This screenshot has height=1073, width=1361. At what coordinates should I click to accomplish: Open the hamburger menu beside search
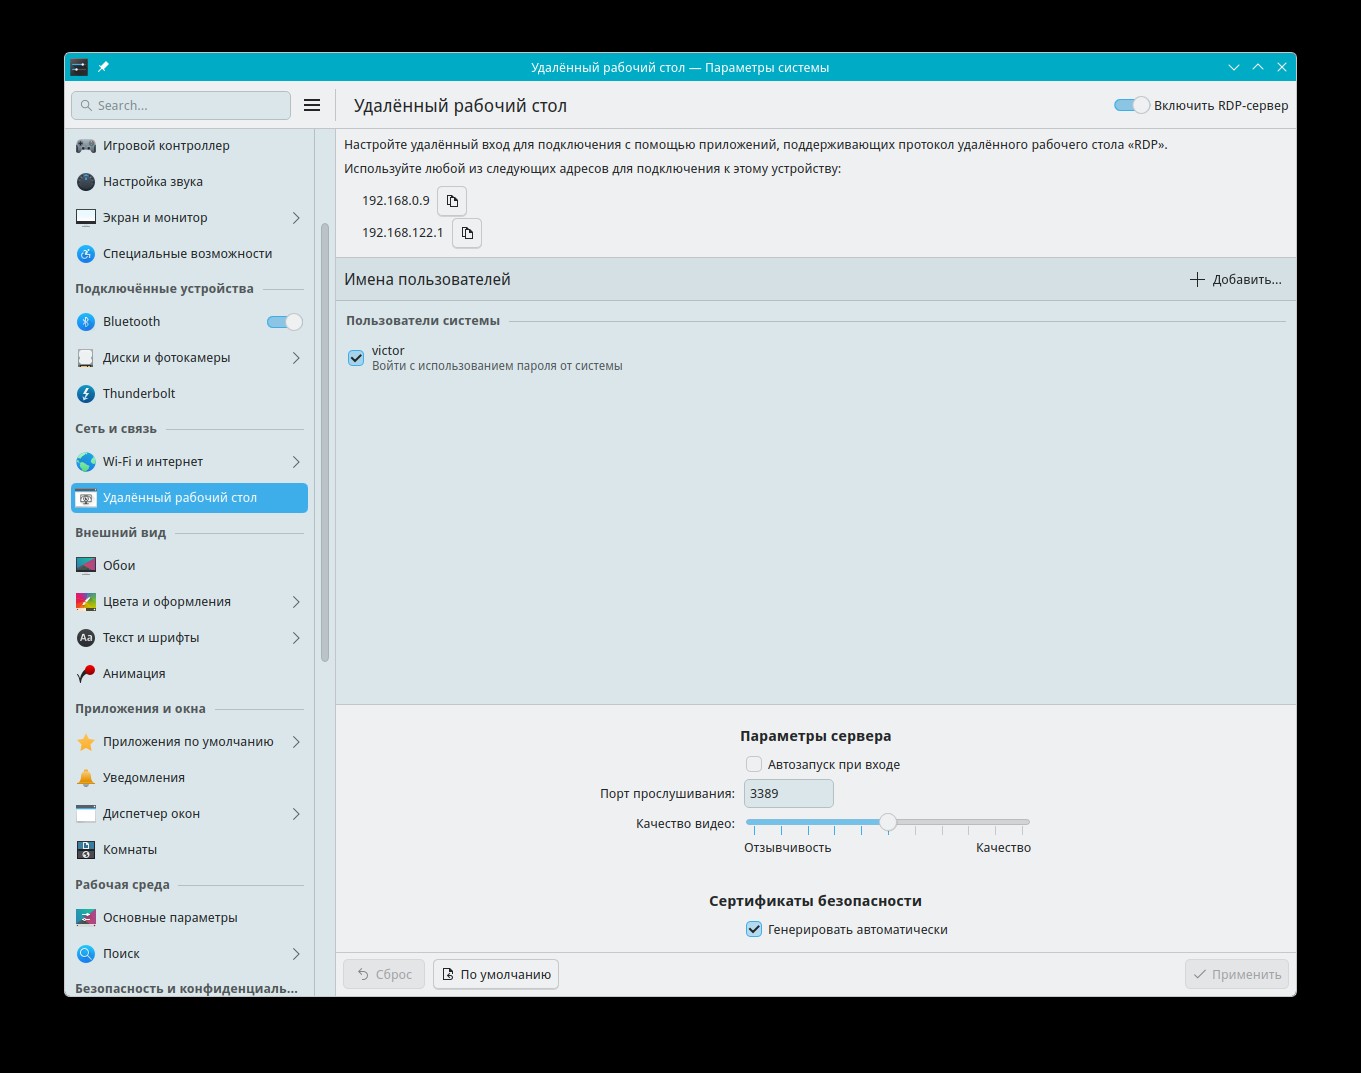[x=312, y=105]
